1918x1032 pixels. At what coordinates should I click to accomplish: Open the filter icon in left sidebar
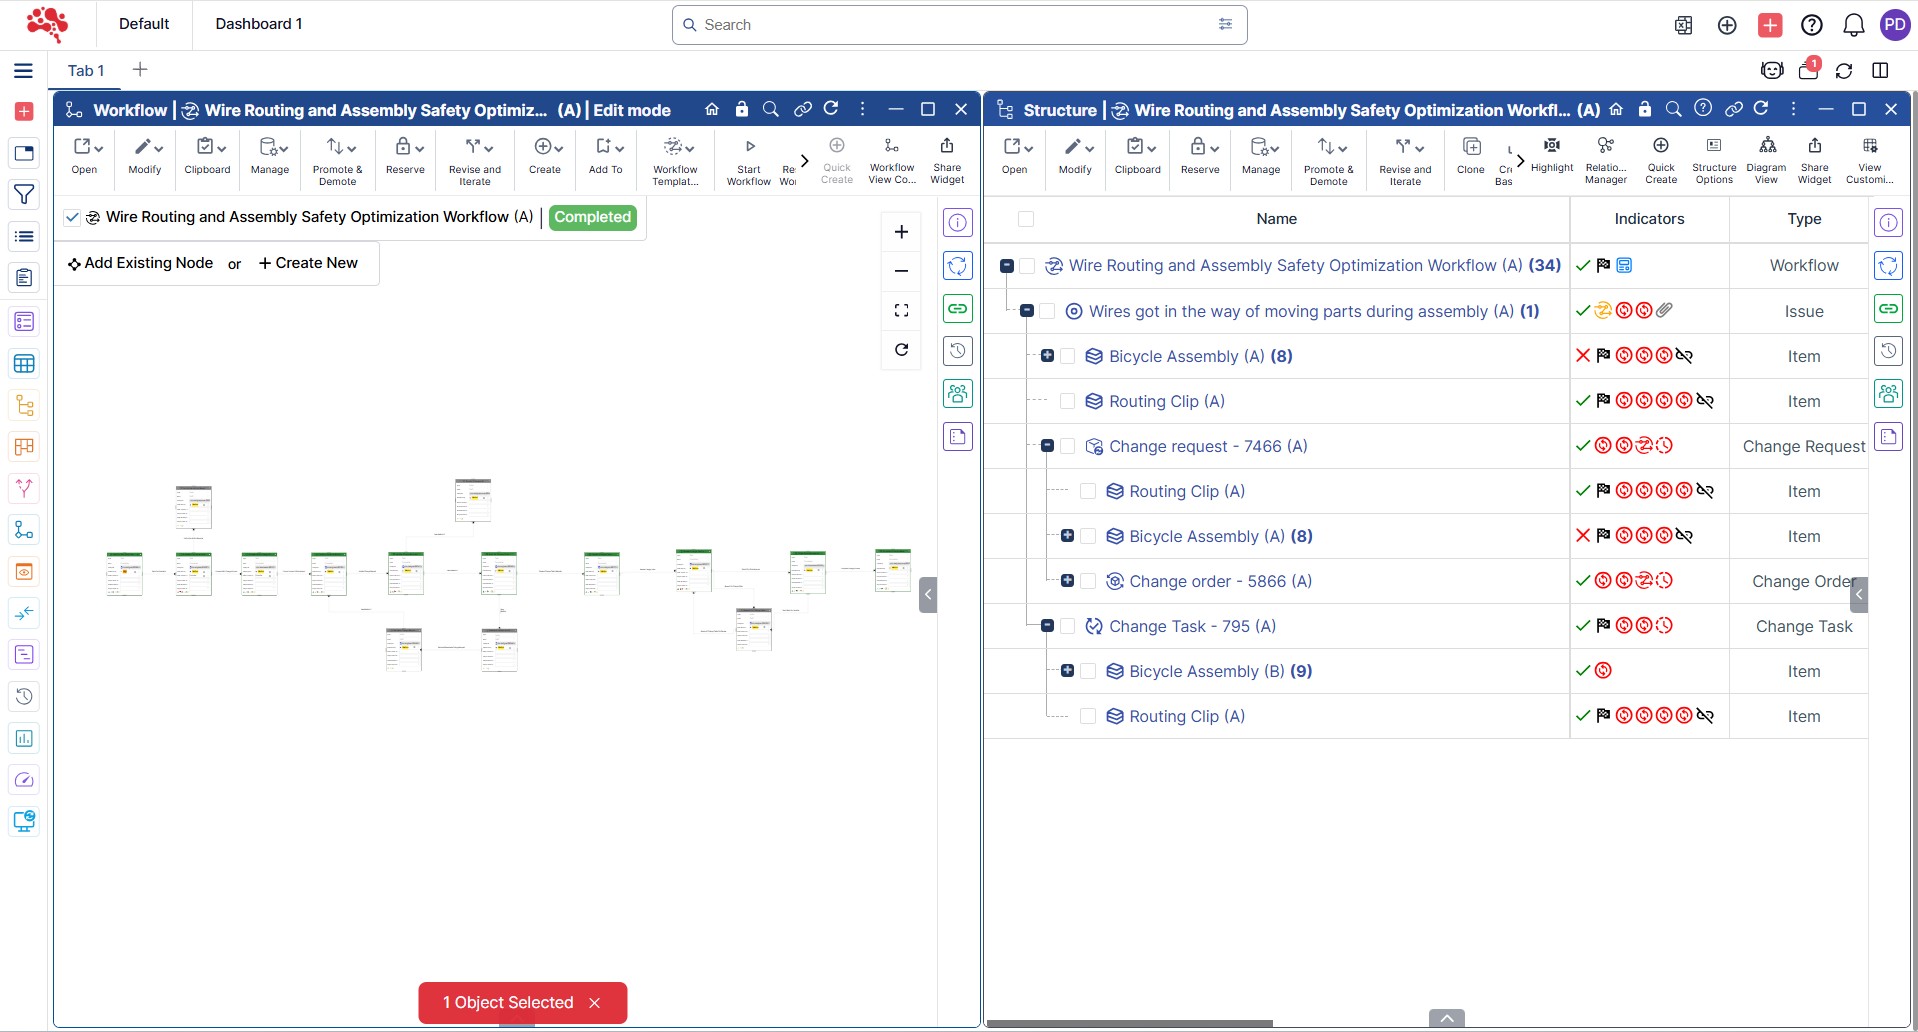point(24,195)
